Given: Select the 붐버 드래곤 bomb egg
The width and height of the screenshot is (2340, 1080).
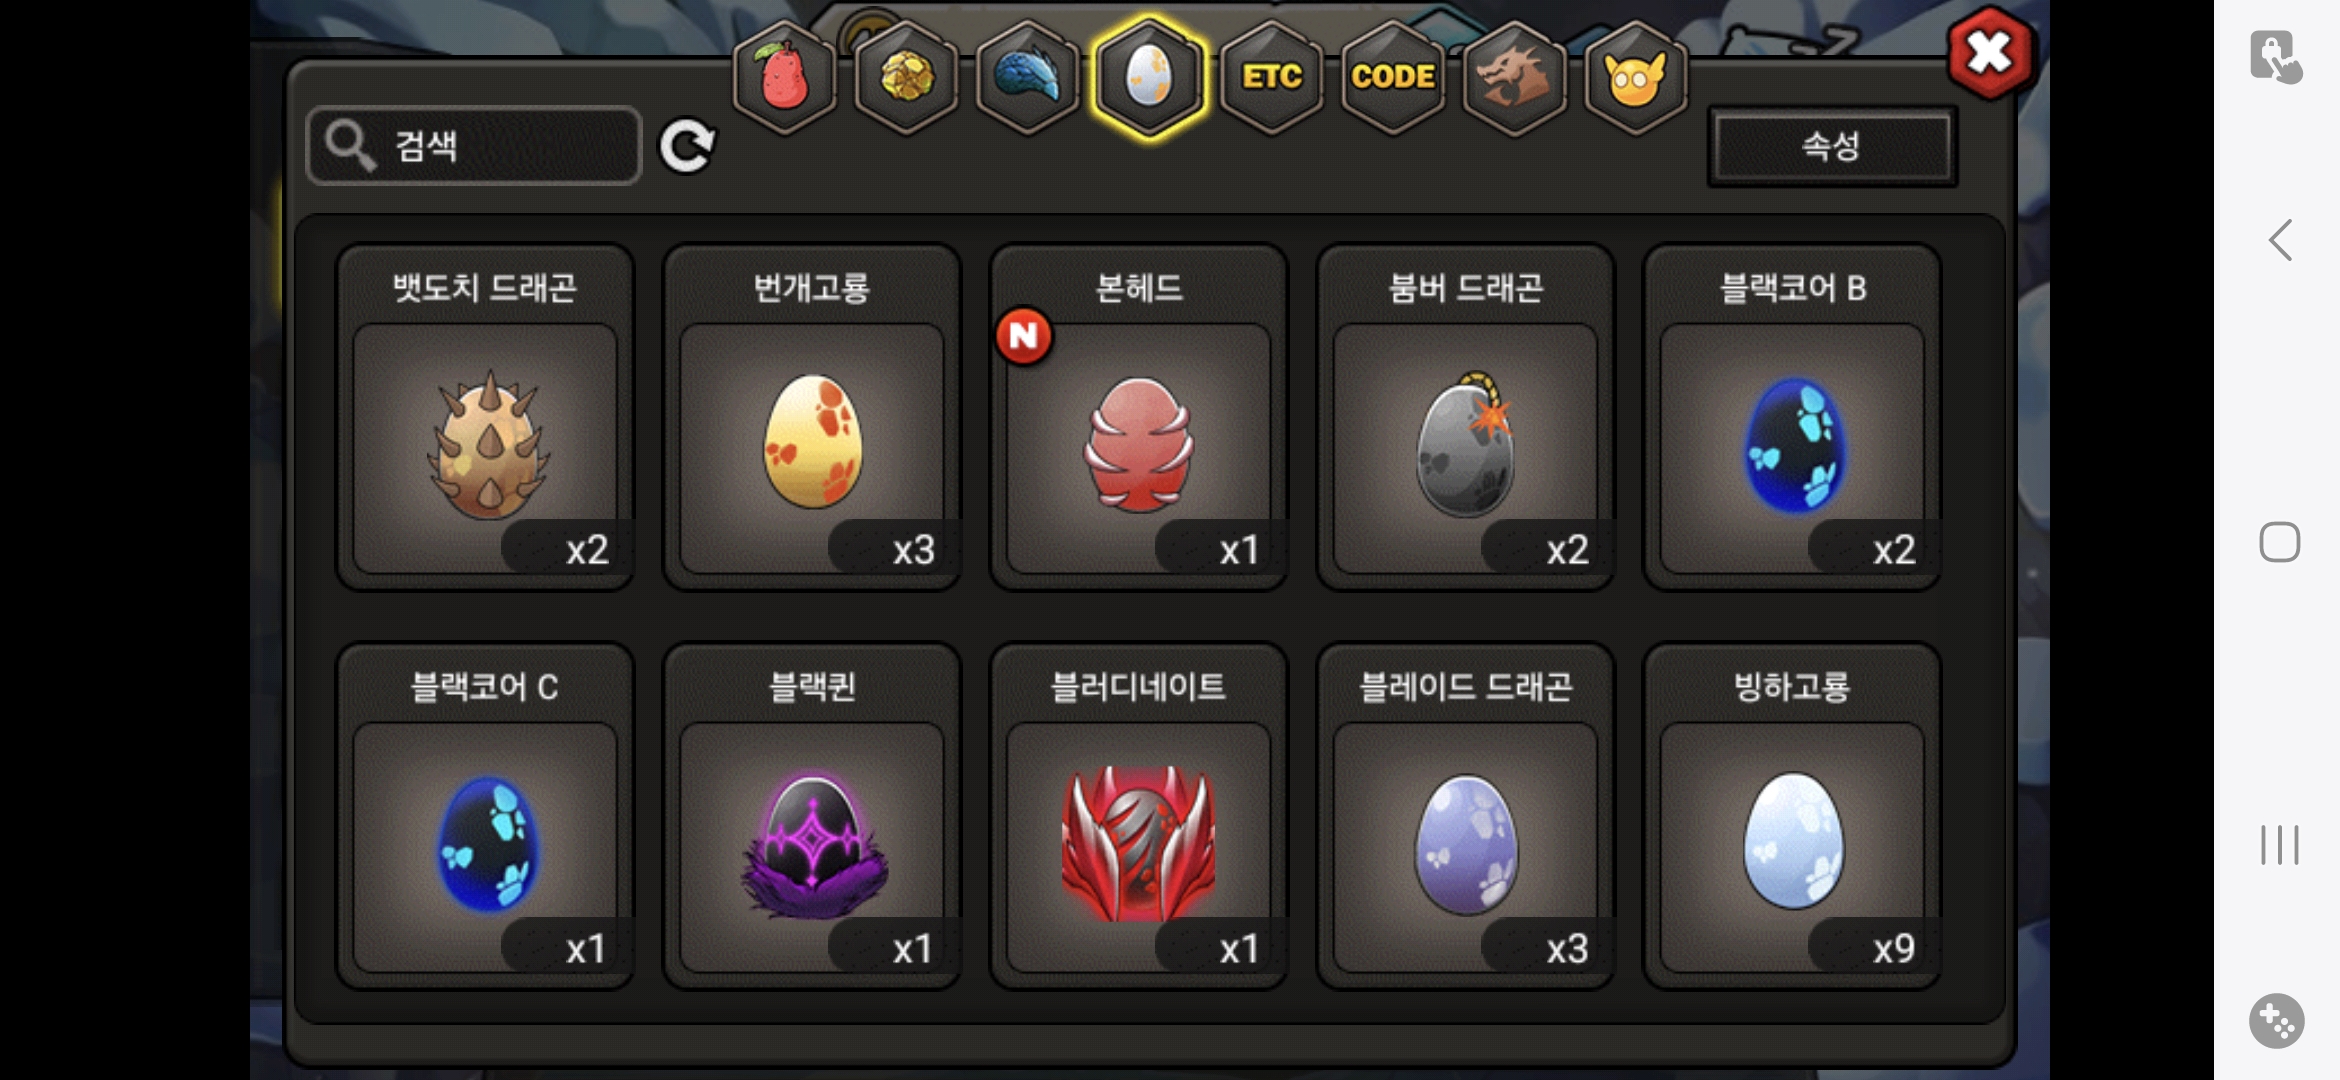Looking at the screenshot, I should [x=1465, y=418].
